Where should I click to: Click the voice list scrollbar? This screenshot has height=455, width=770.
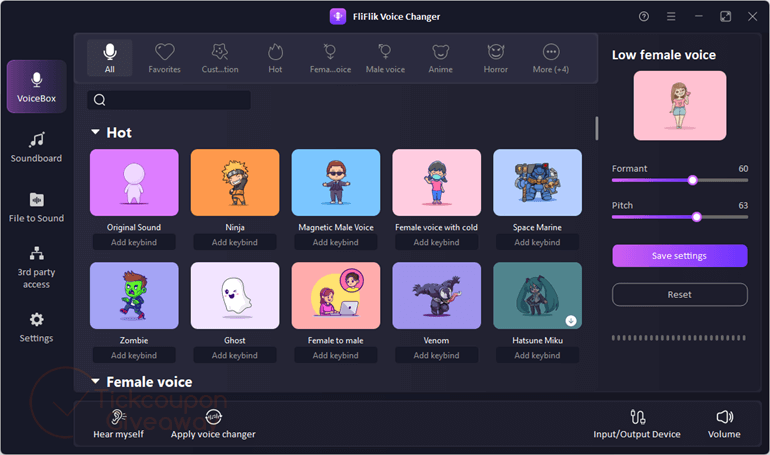[x=597, y=129]
